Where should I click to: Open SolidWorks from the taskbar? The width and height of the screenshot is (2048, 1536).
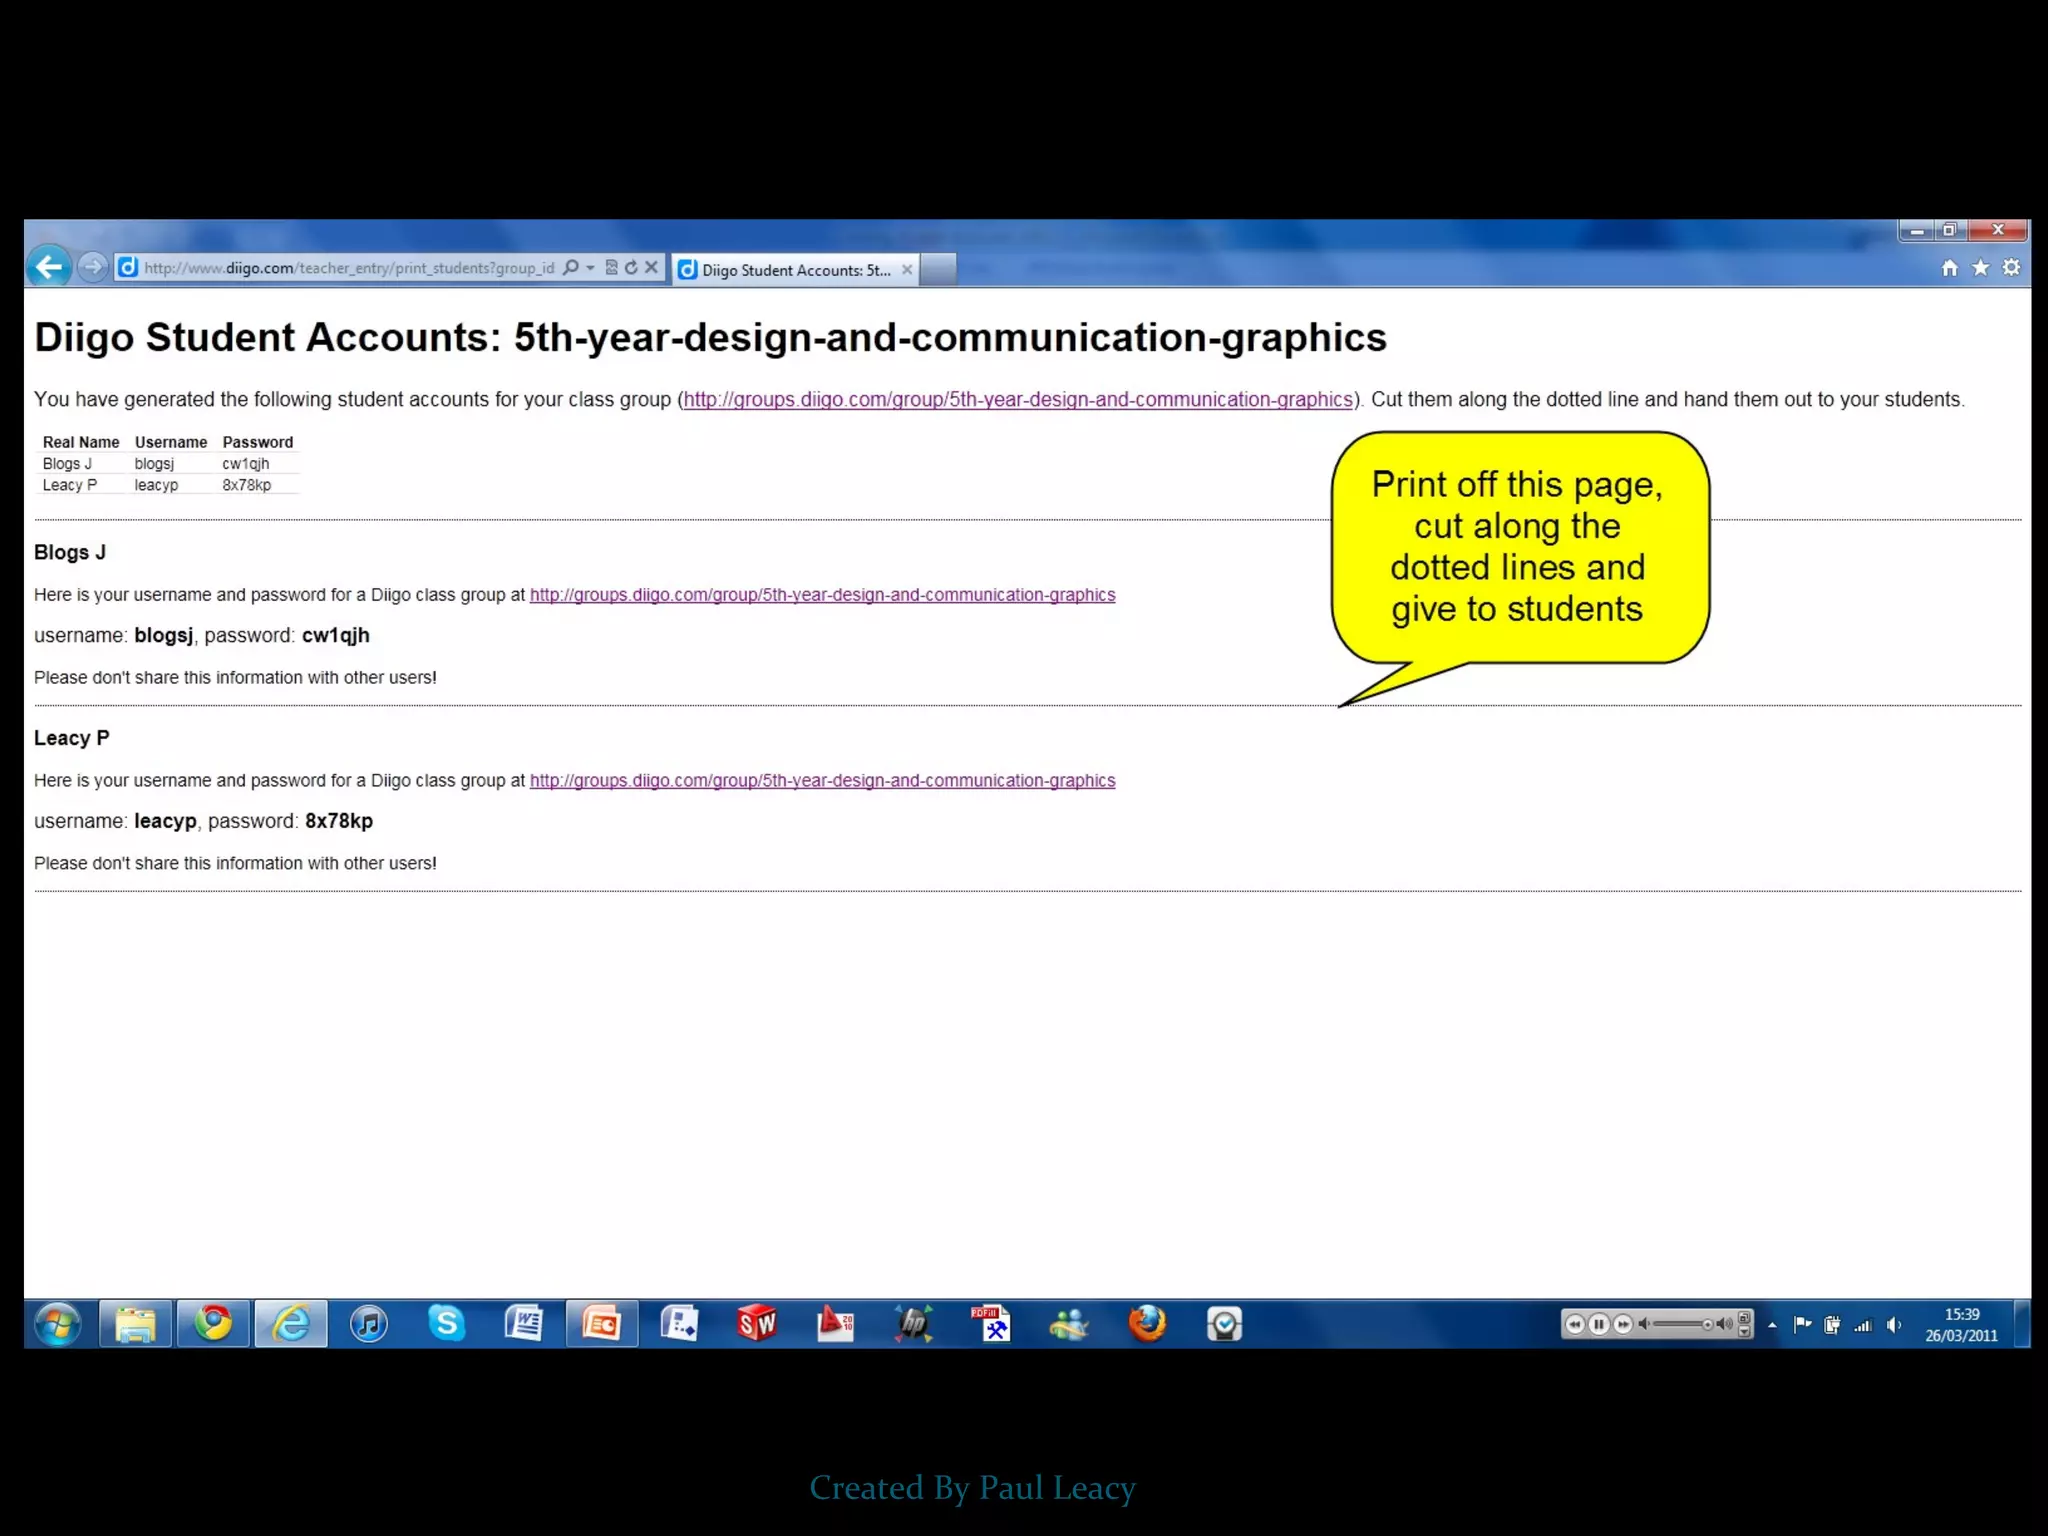(757, 1325)
